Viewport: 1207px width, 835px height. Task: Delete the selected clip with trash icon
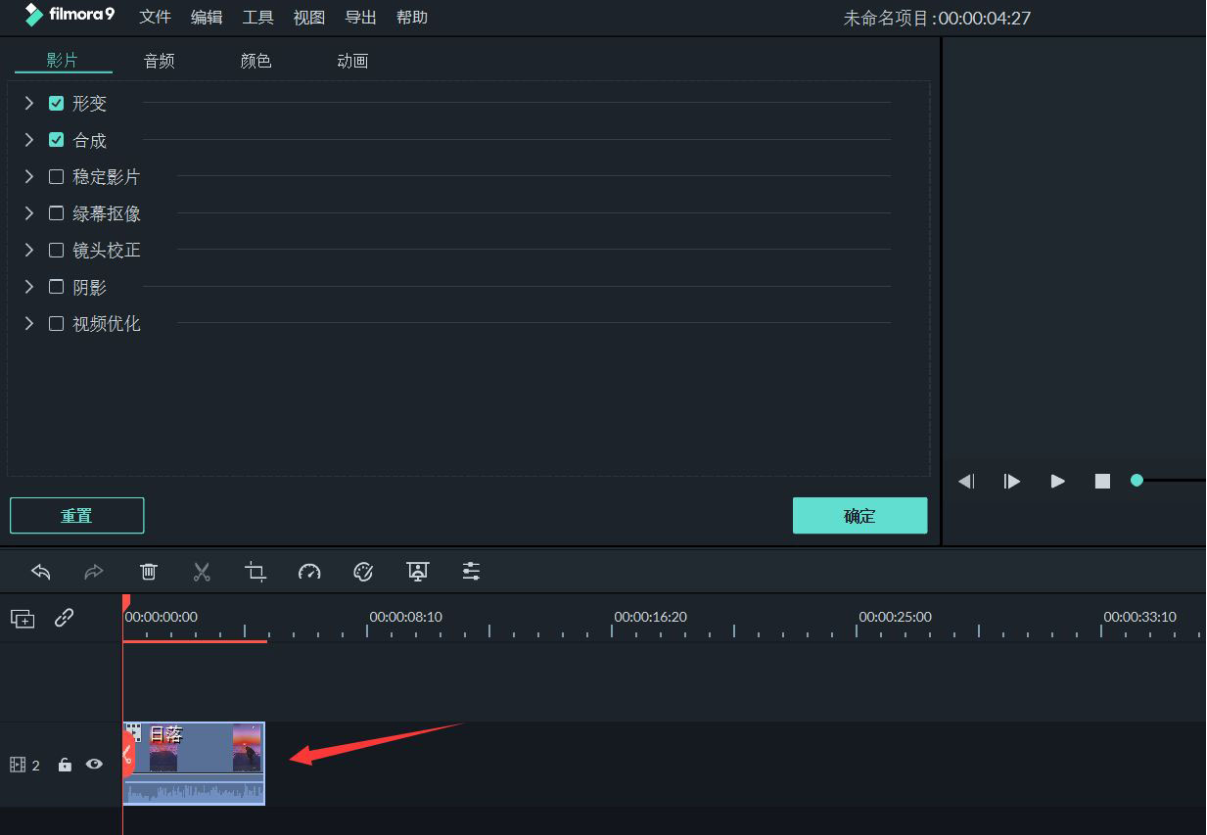point(148,571)
